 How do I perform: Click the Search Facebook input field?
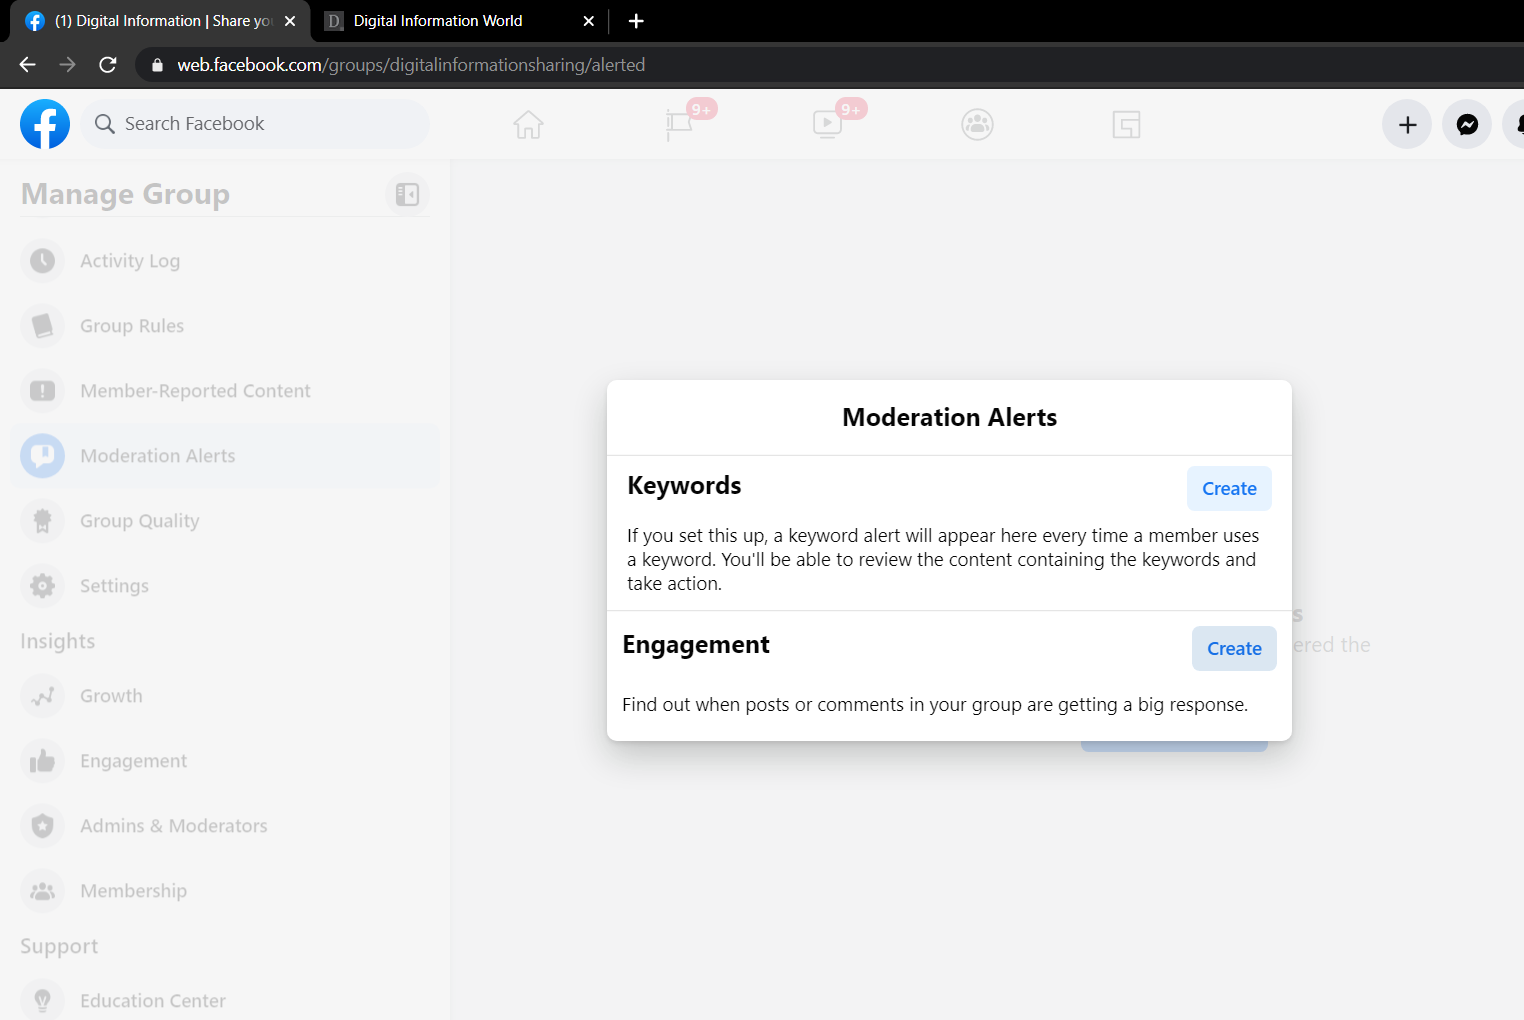(255, 124)
